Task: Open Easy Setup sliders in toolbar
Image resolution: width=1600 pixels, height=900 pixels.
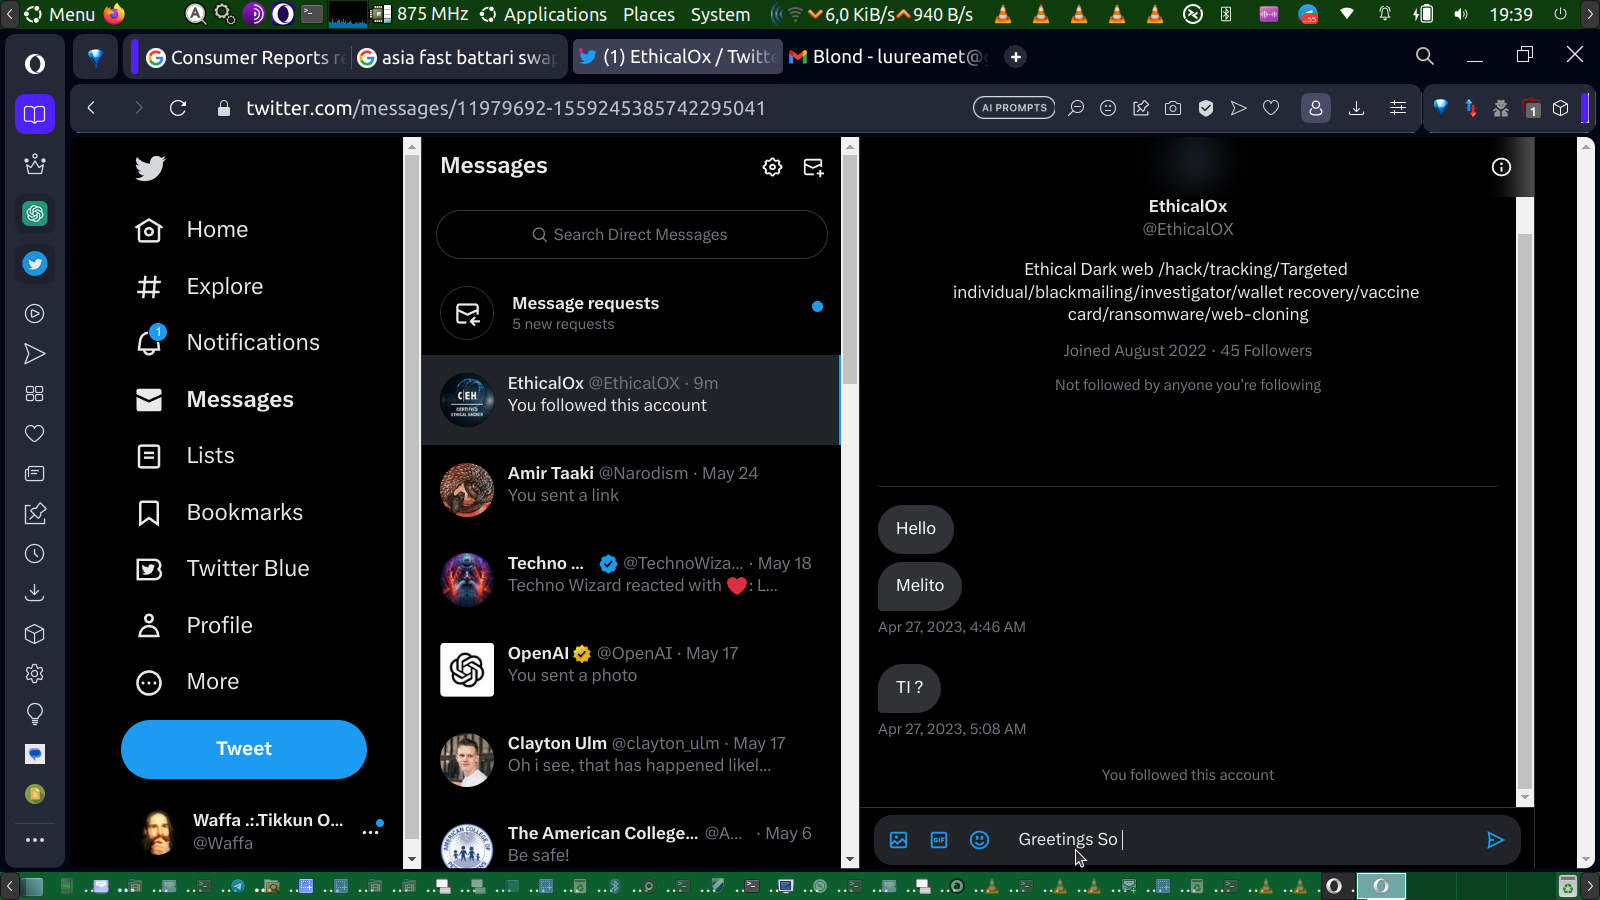Action: (x=1398, y=108)
